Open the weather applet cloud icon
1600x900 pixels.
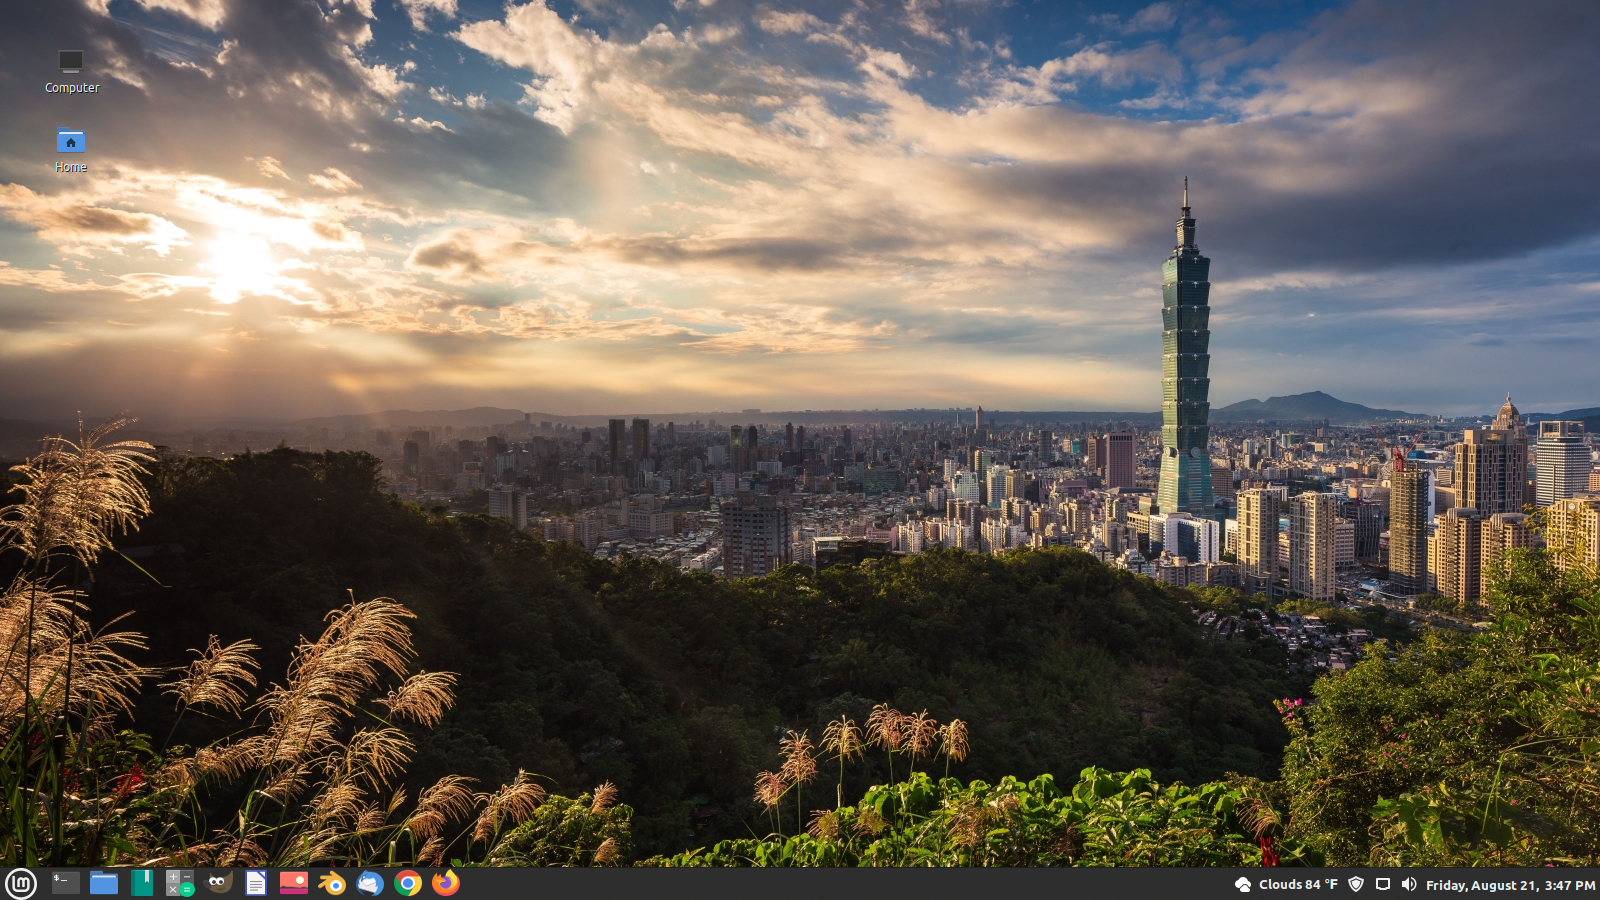[1243, 884]
